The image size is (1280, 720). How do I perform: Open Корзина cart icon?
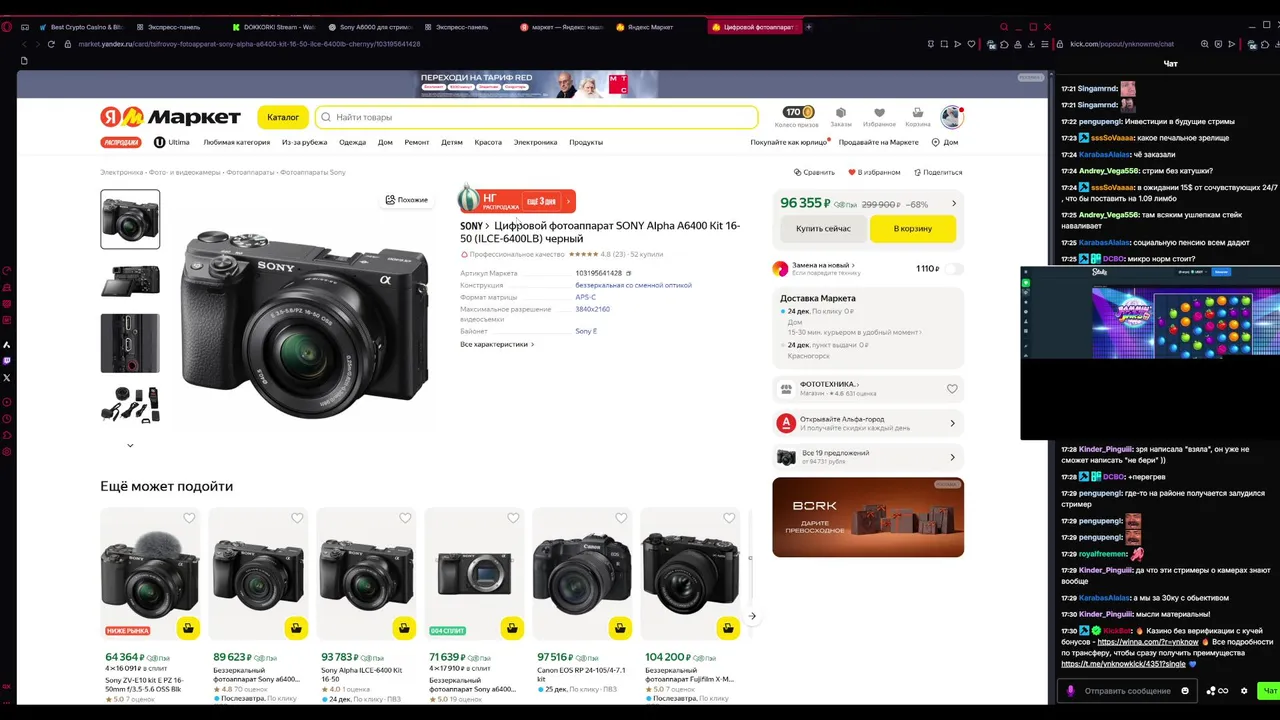click(x=917, y=117)
